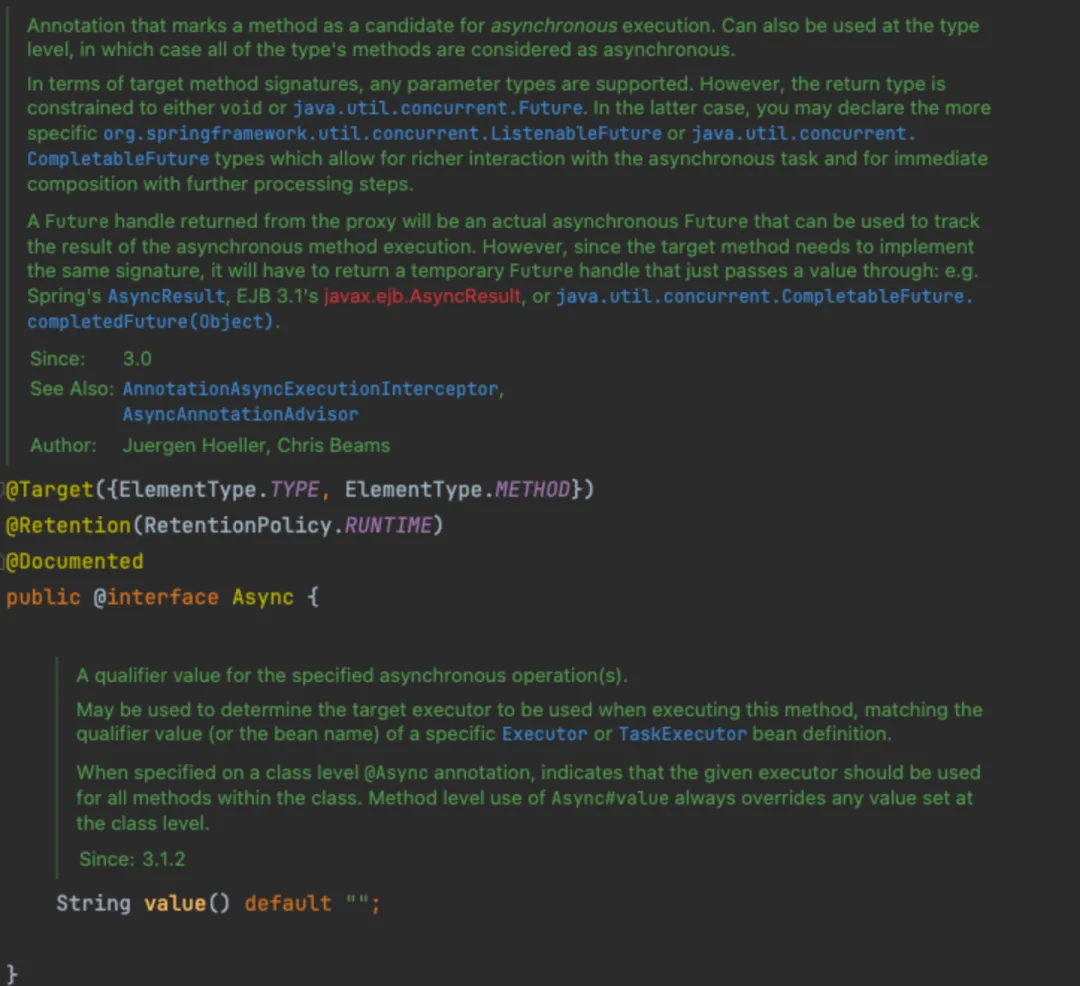Image resolution: width=1080 pixels, height=986 pixels.
Task: Click the @Target annotation
Action: click(49, 490)
